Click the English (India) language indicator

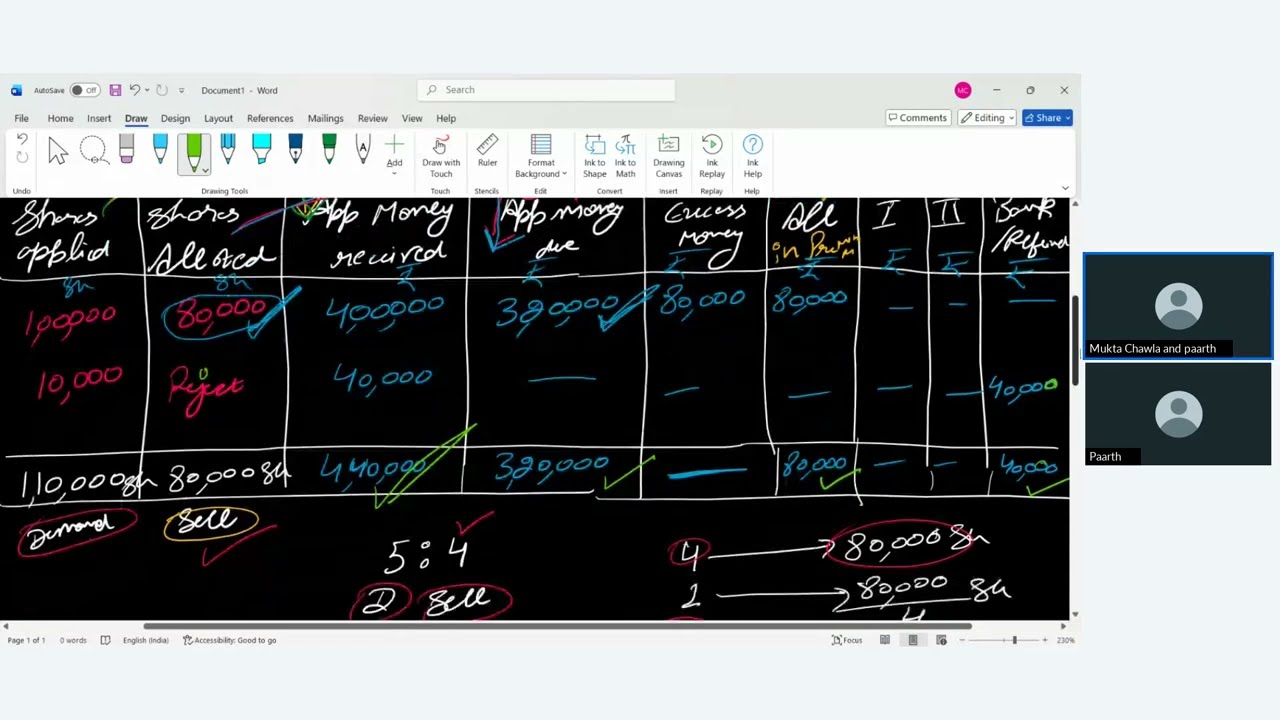(x=146, y=640)
